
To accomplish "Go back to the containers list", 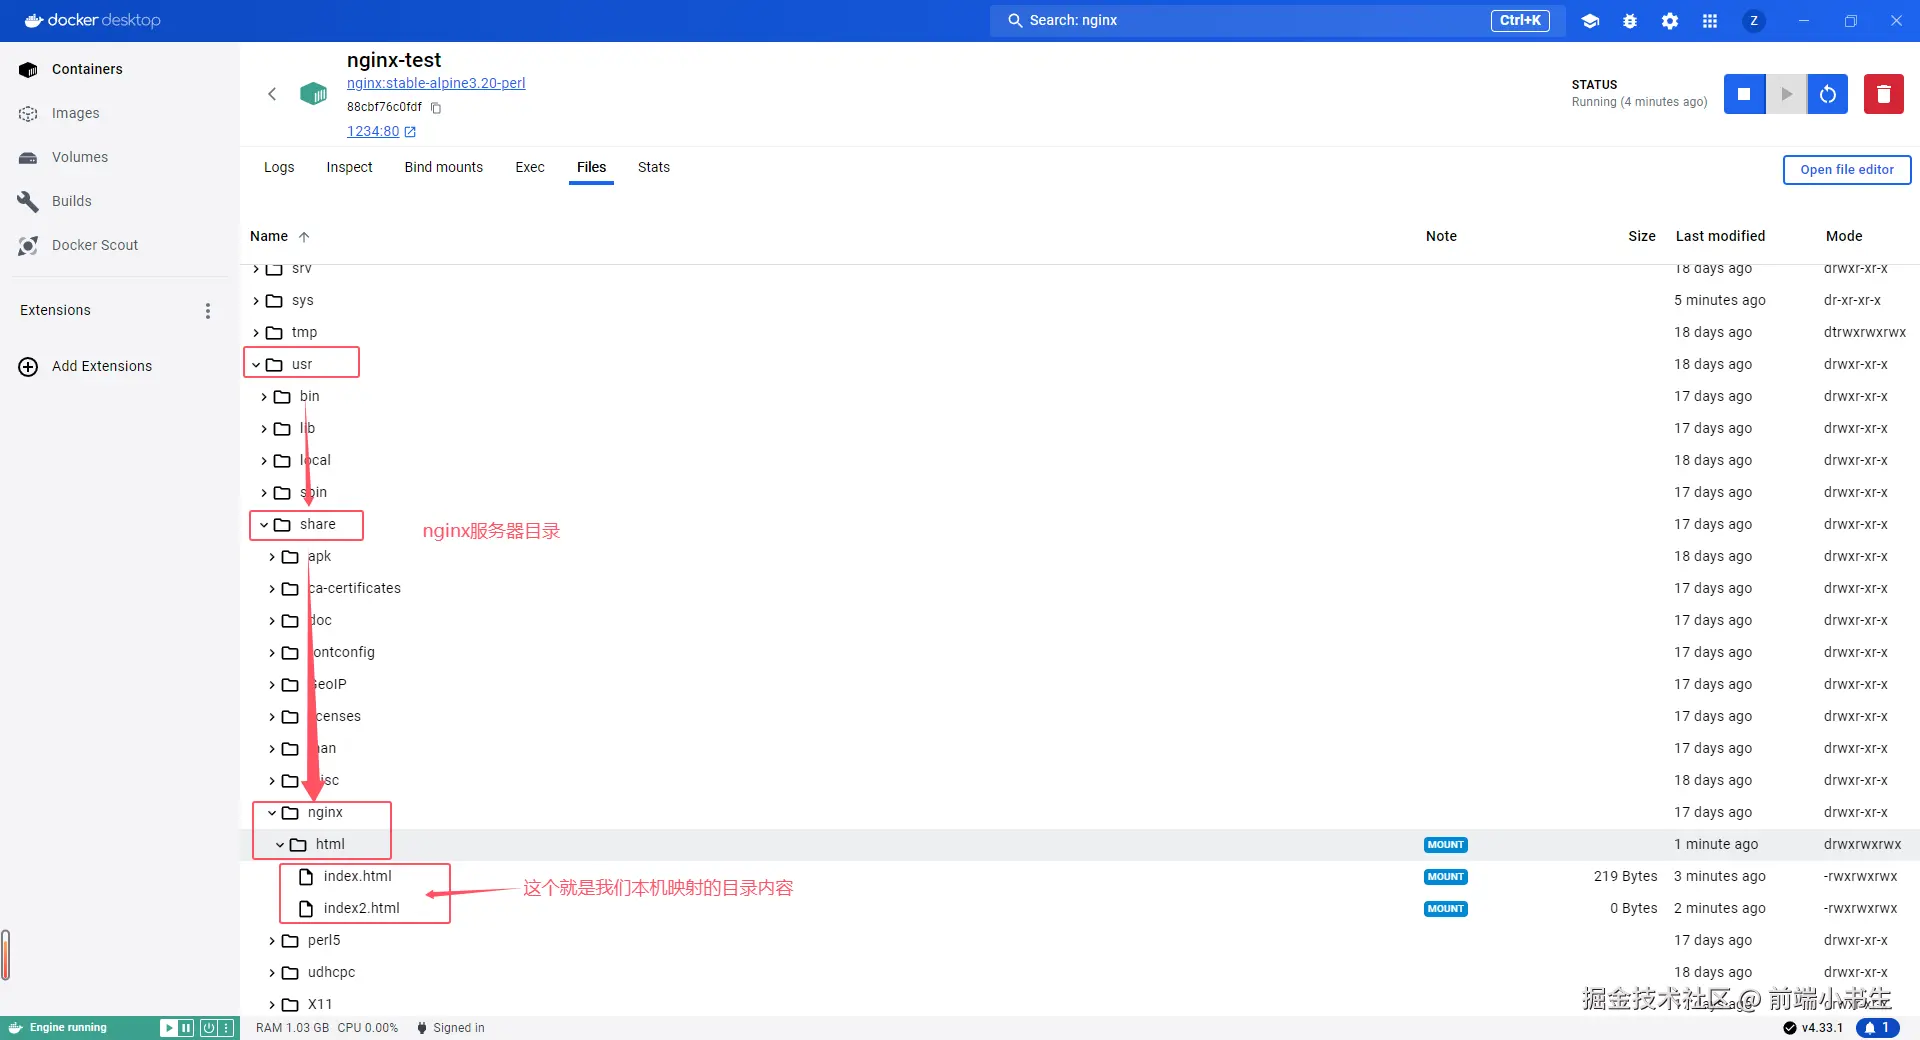I will coord(272,94).
